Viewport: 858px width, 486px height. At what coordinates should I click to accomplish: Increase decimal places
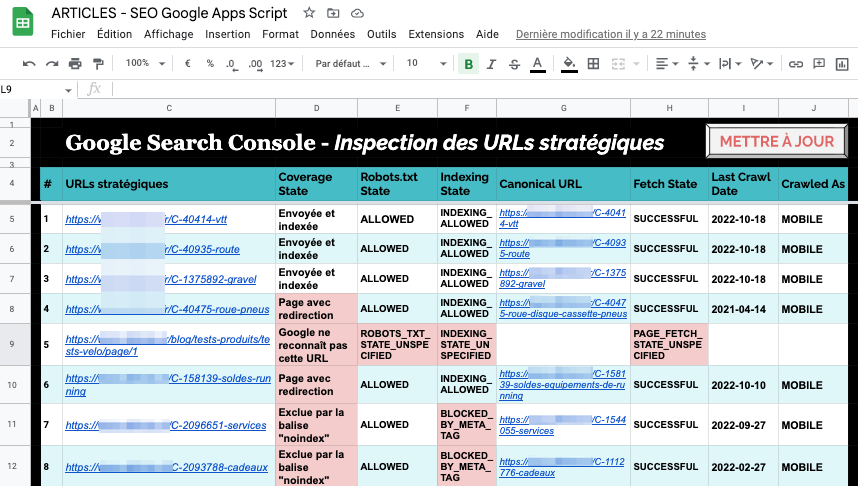point(256,64)
